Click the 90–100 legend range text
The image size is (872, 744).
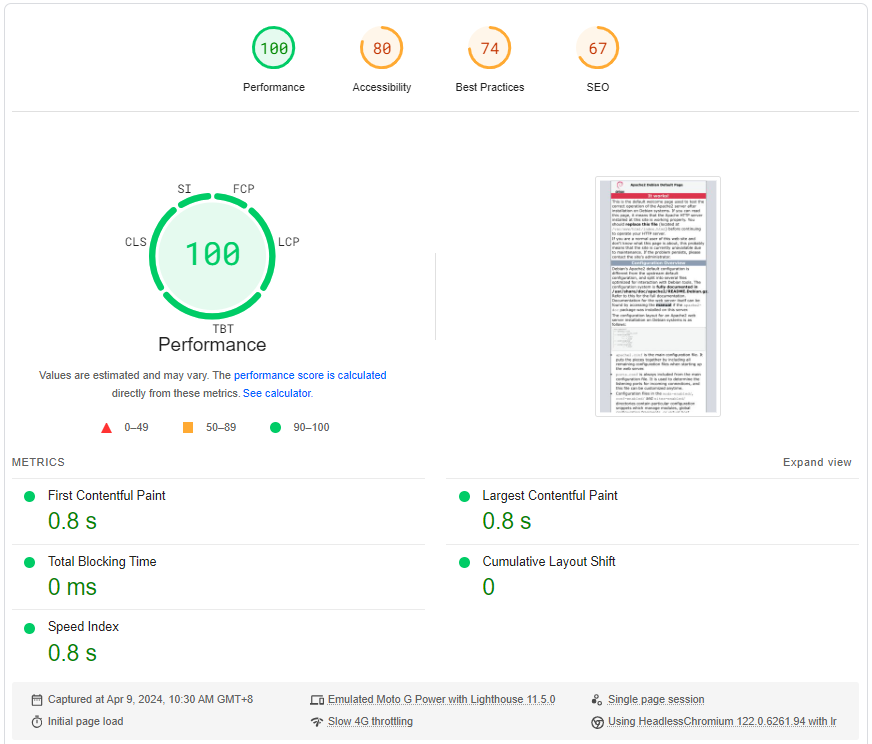click(x=311, y=427)
